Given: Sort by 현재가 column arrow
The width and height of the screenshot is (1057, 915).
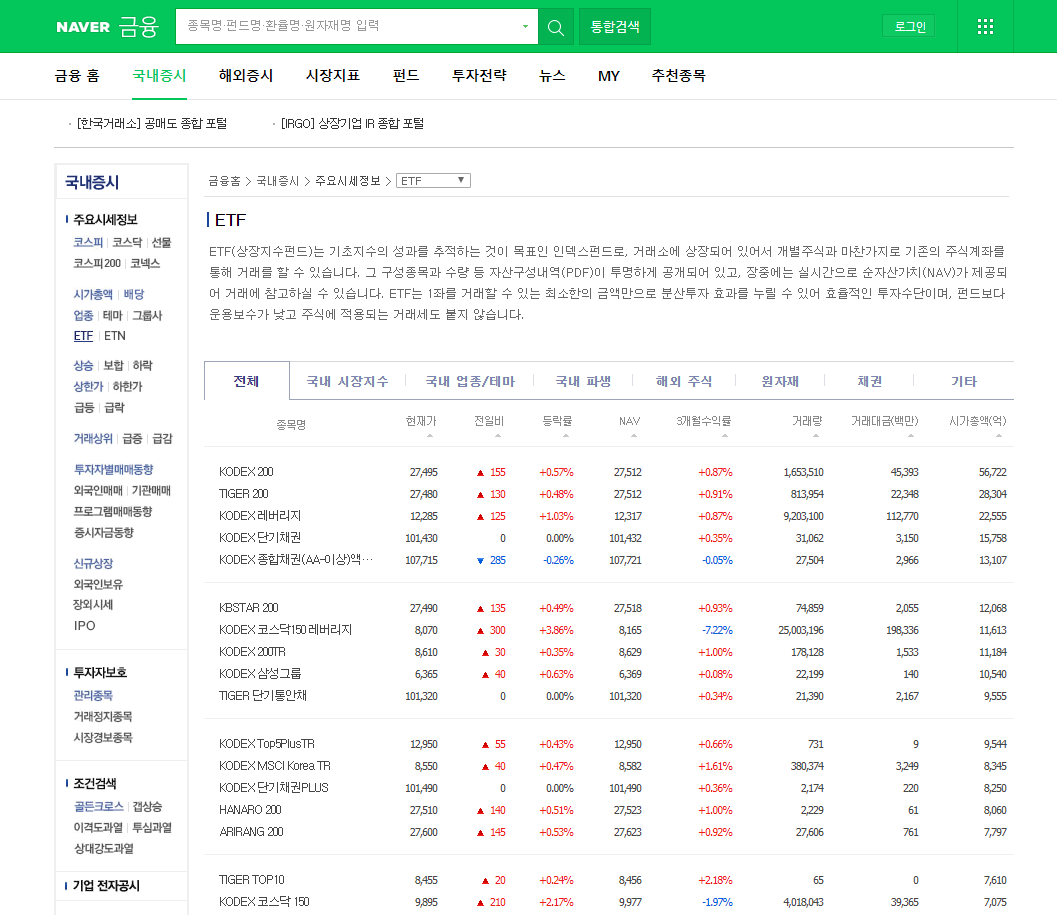Looking at the screenshot, I should point(430,436).
